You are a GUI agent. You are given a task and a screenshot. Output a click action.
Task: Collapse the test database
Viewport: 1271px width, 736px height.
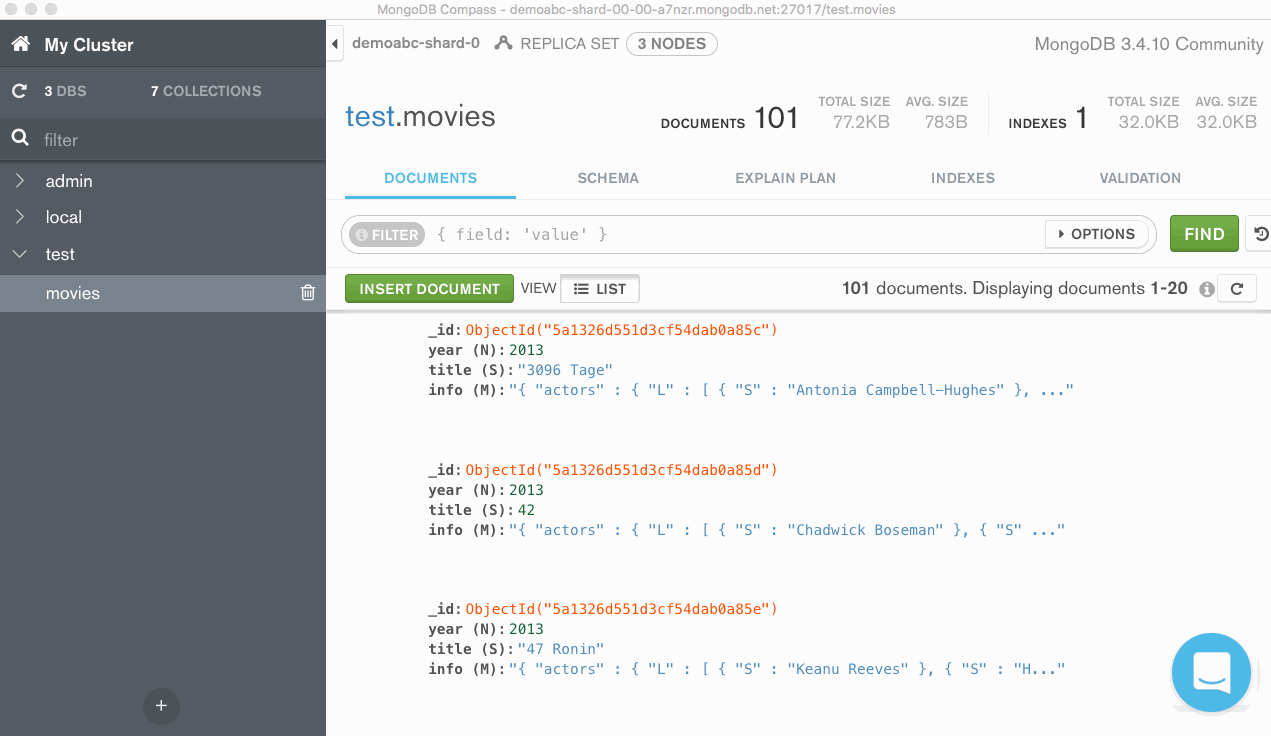tap(20, 254)
